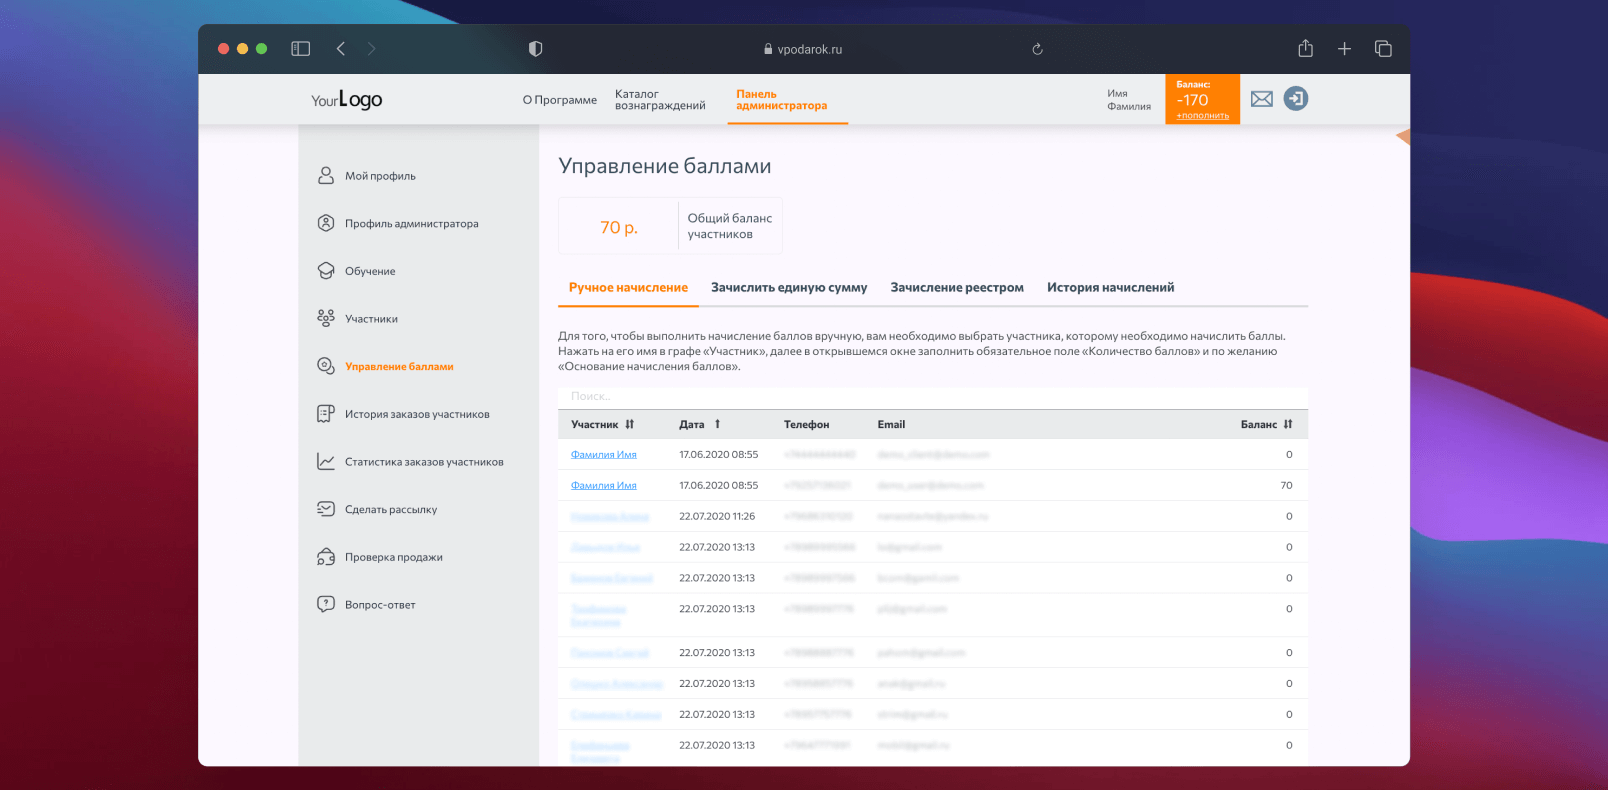The height and width of the screenshot is (790, 1608).
Task: Open Профиль администратора sidebar item
Action: [411, 224]
